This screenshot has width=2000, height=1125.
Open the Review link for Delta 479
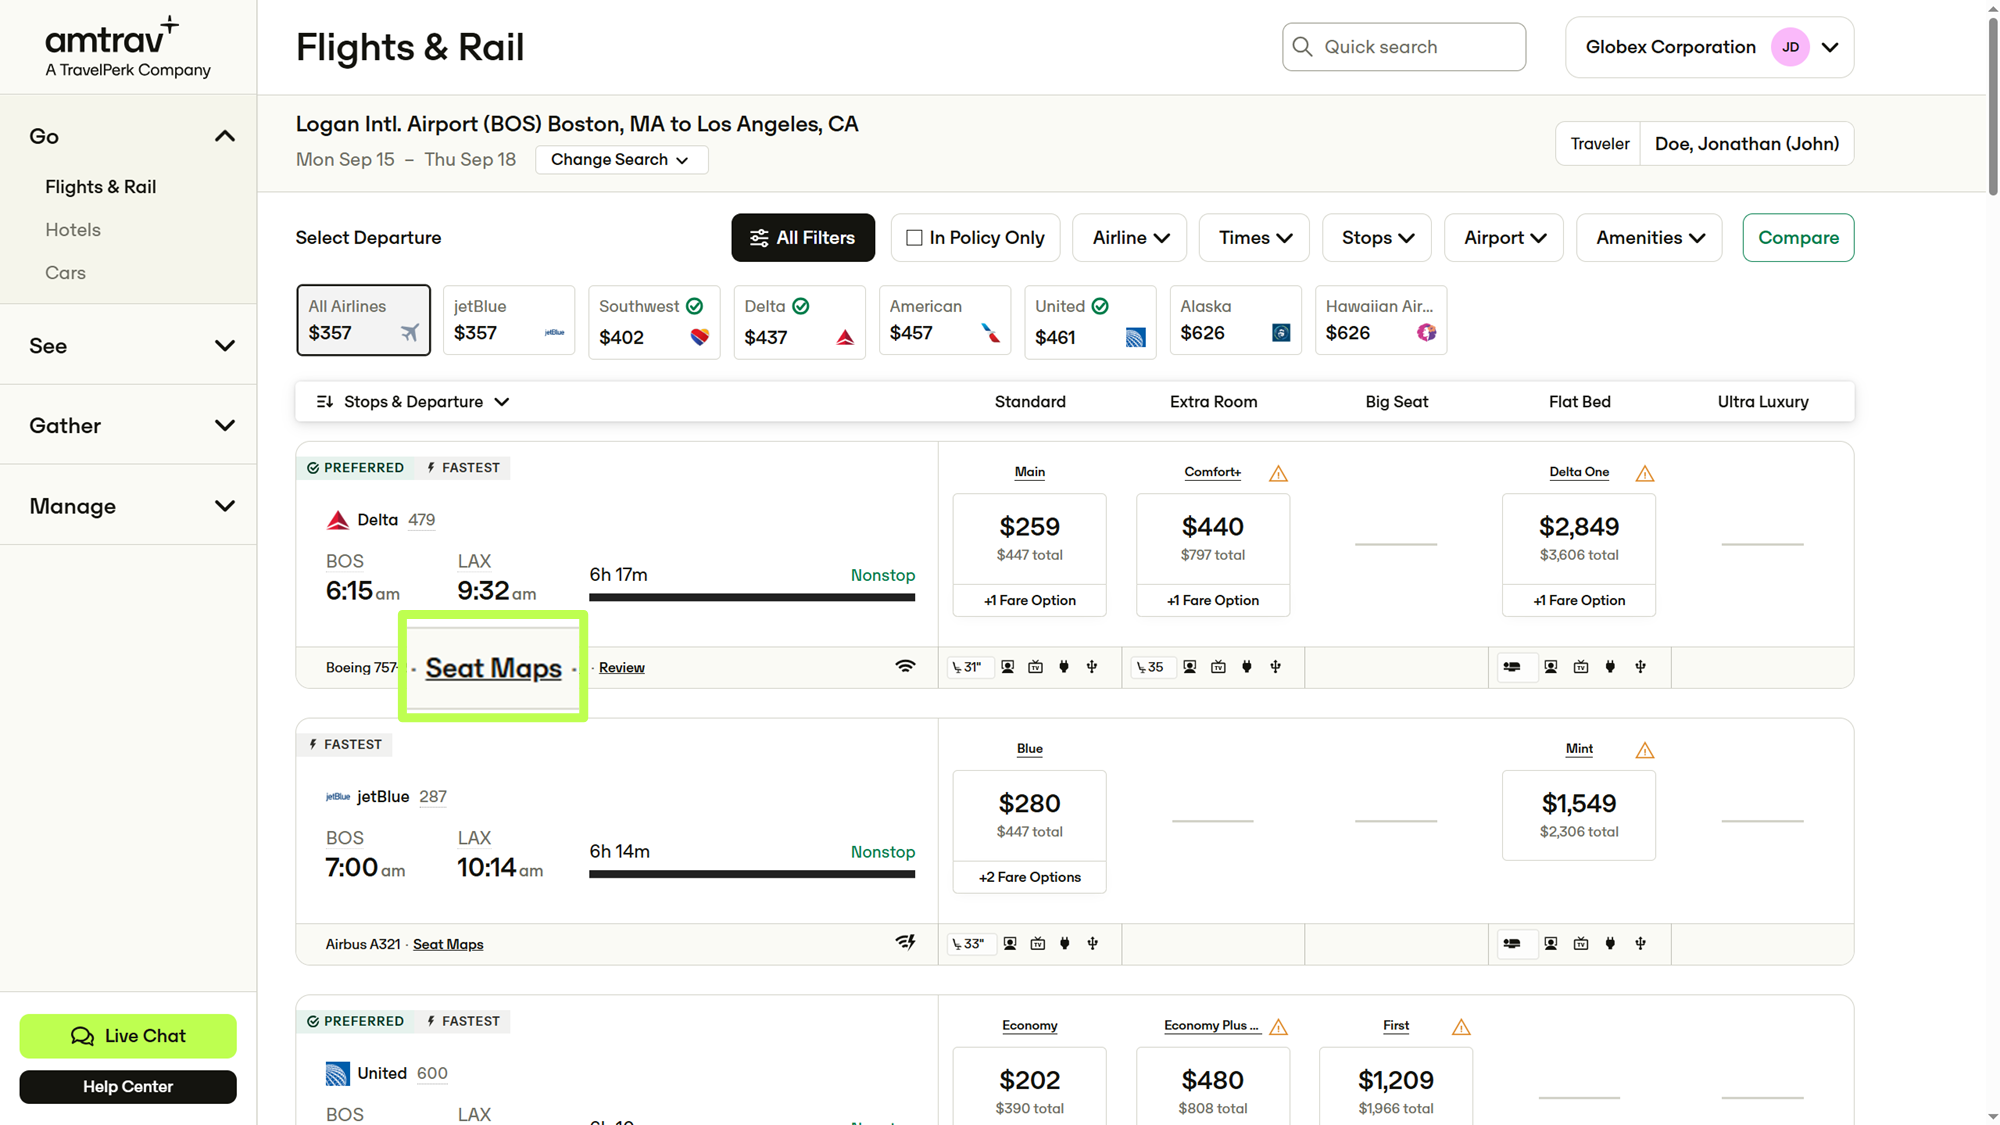point(621,668)
